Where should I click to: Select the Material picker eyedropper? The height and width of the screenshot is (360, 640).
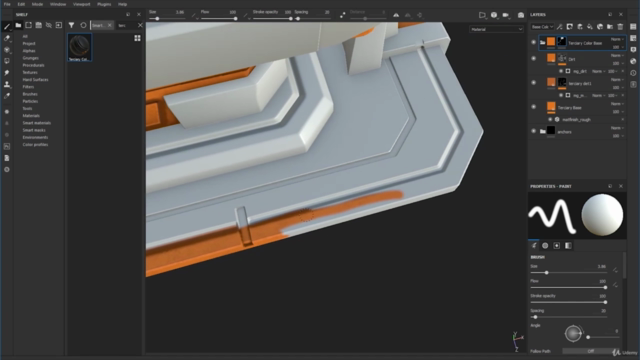click(x=7, y=96)
